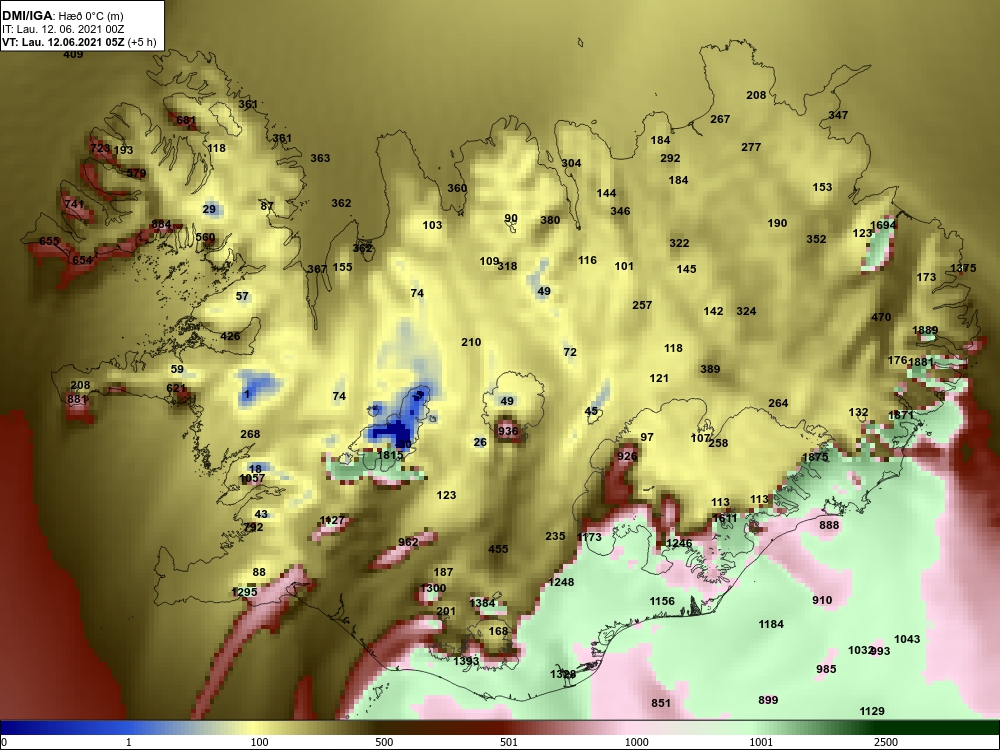Viewport: 1000px width, 750px height.
Task: Click the map value 1889
Action: [x=925, y=330]
